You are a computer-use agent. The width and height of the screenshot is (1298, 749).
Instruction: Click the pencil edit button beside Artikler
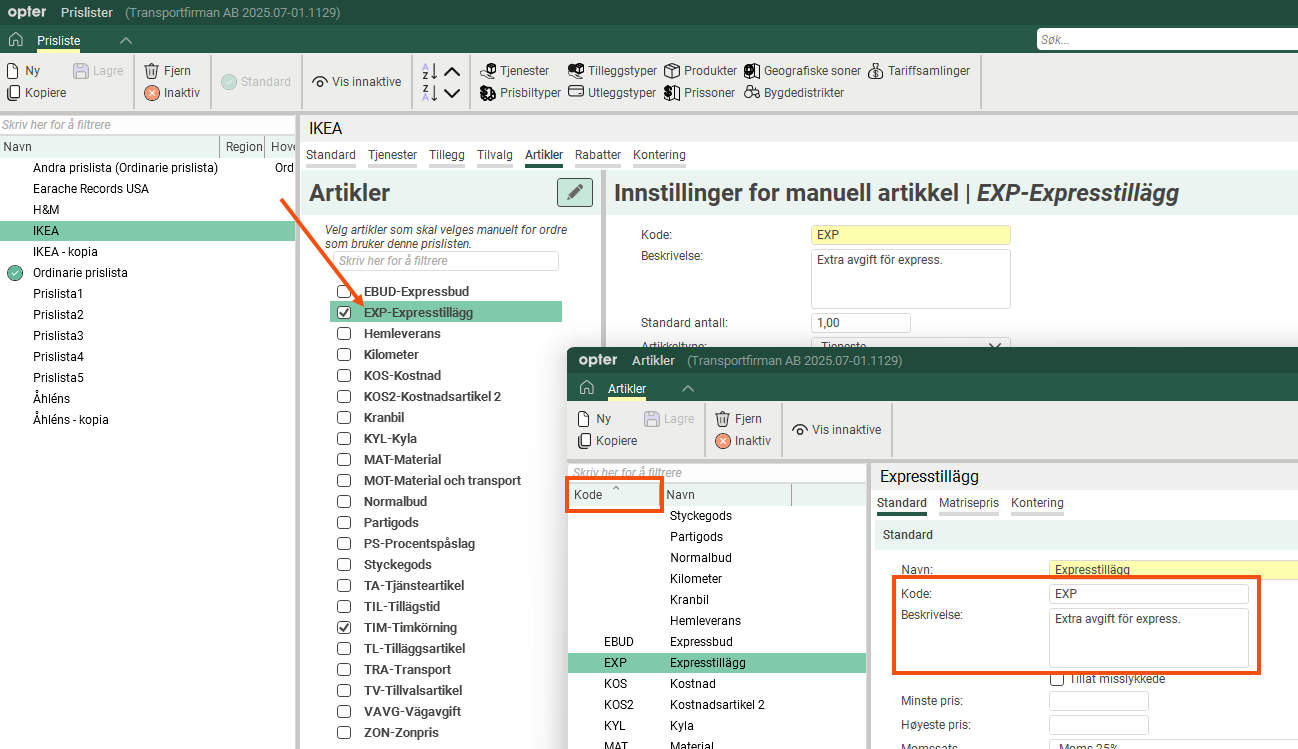click(574, 192)
